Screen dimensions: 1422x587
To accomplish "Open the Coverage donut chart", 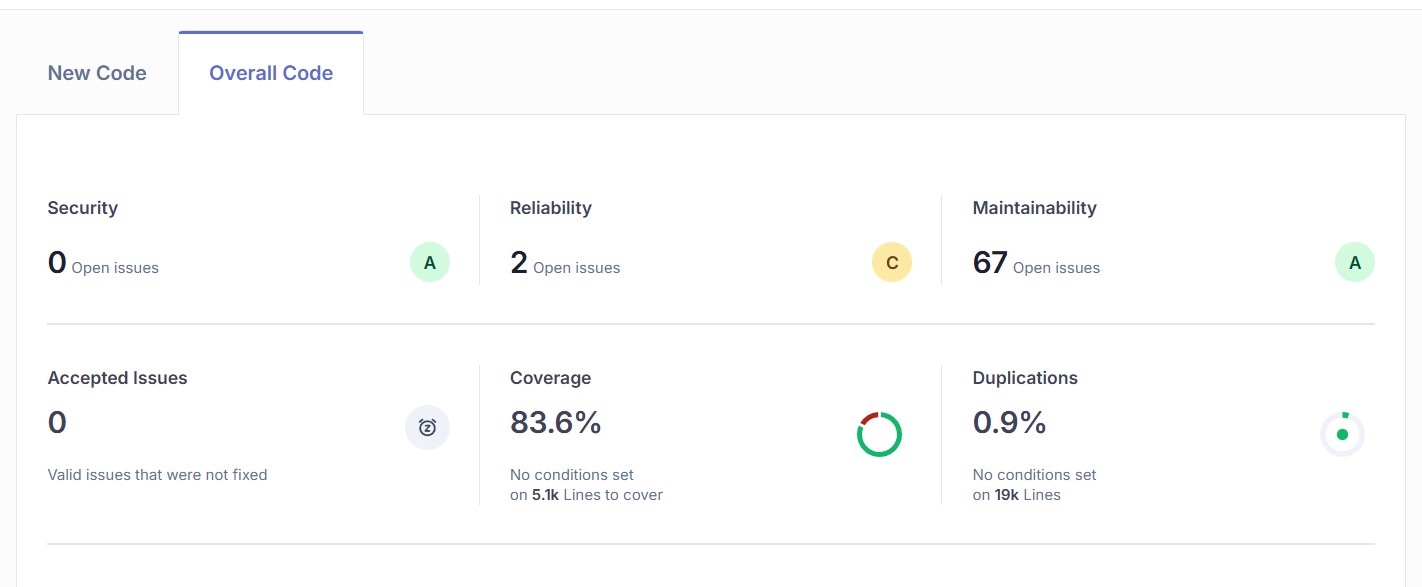I will 879,434.
